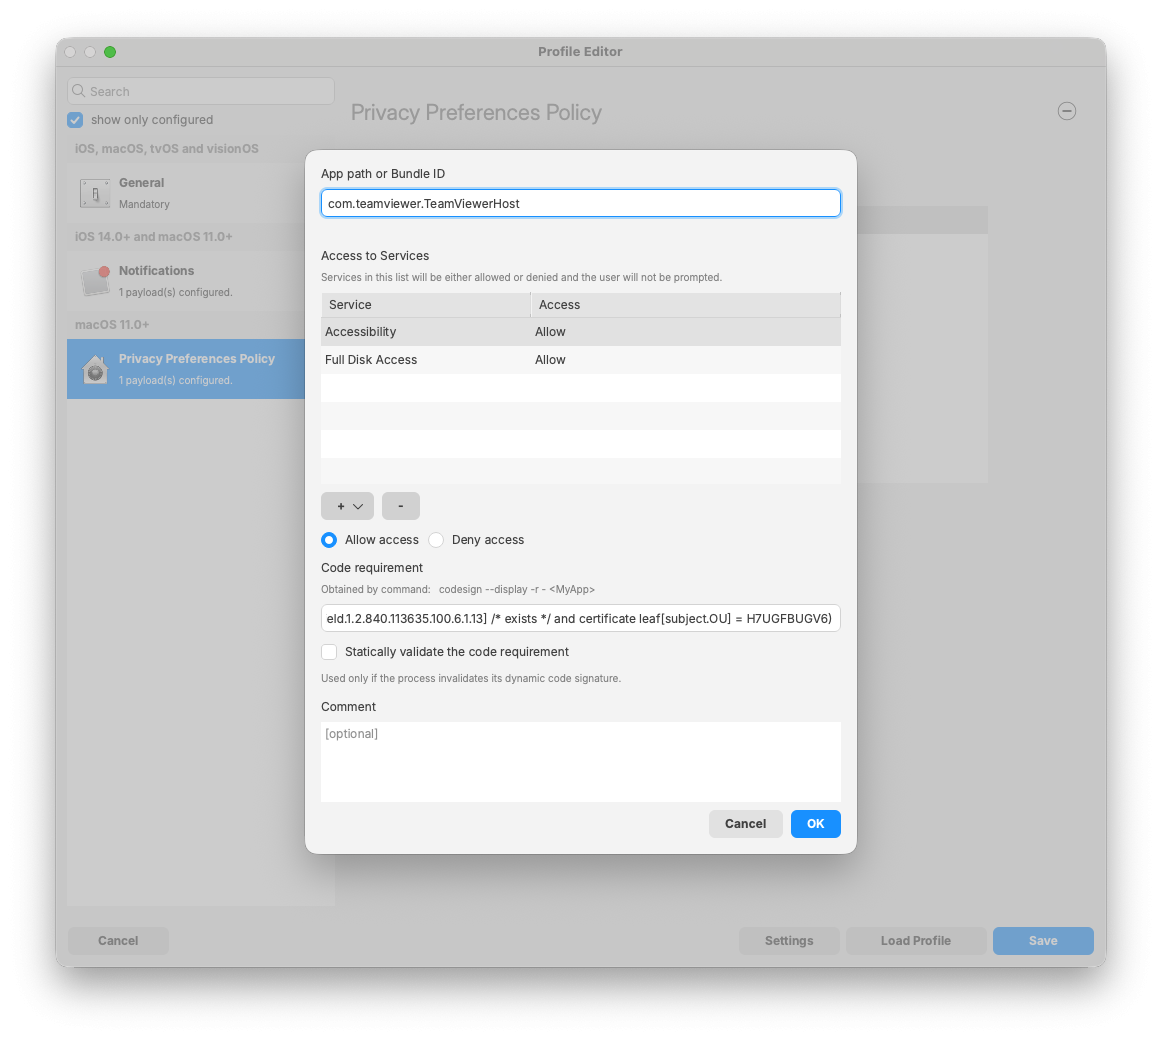Click the Service column header
Image resolution: width=1162 pixels, height=1041 pixels.
426,305
